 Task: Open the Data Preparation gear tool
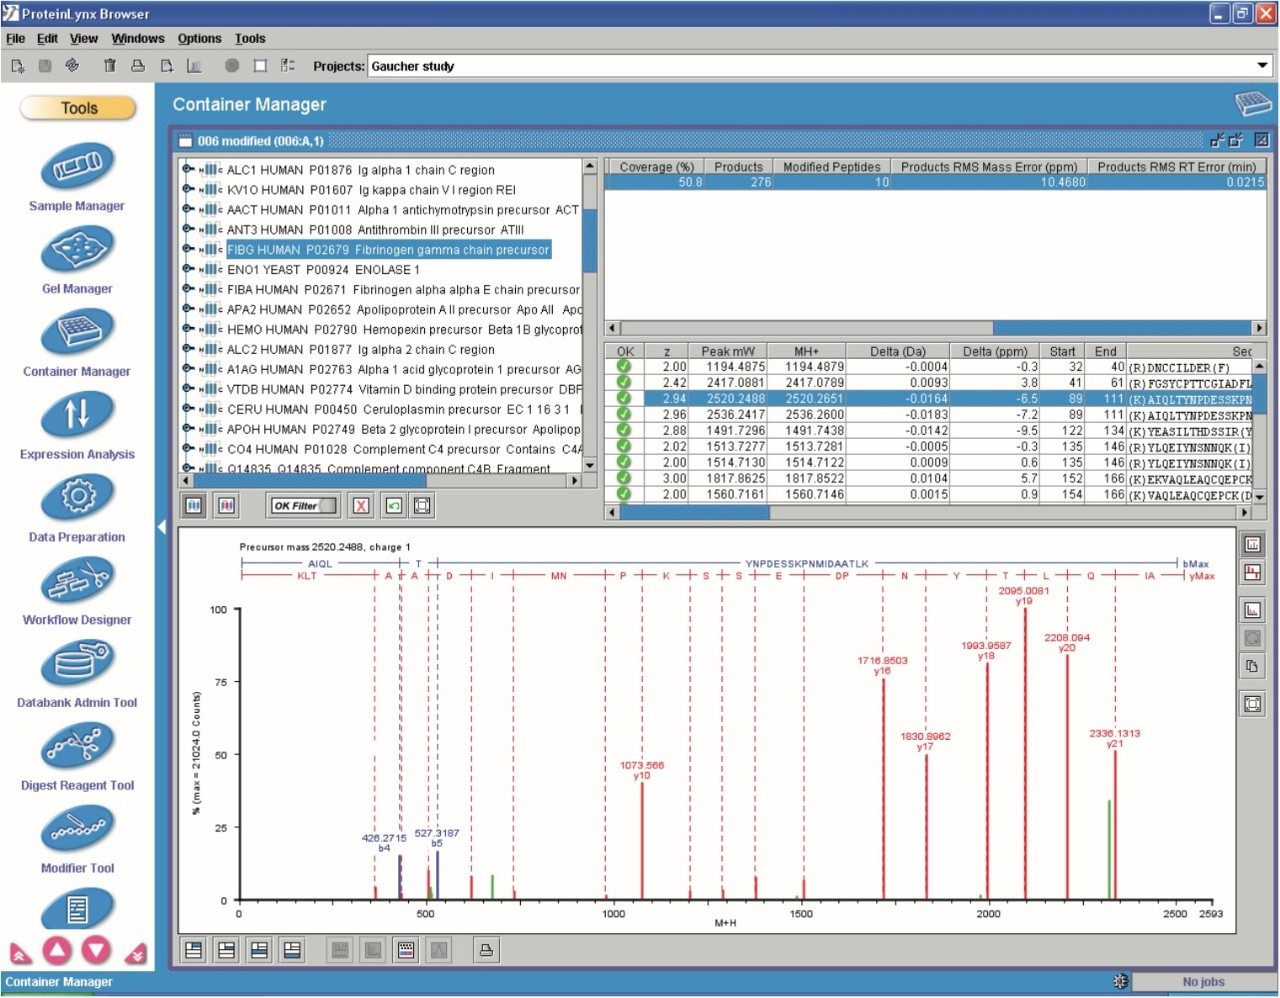point(77,498)
